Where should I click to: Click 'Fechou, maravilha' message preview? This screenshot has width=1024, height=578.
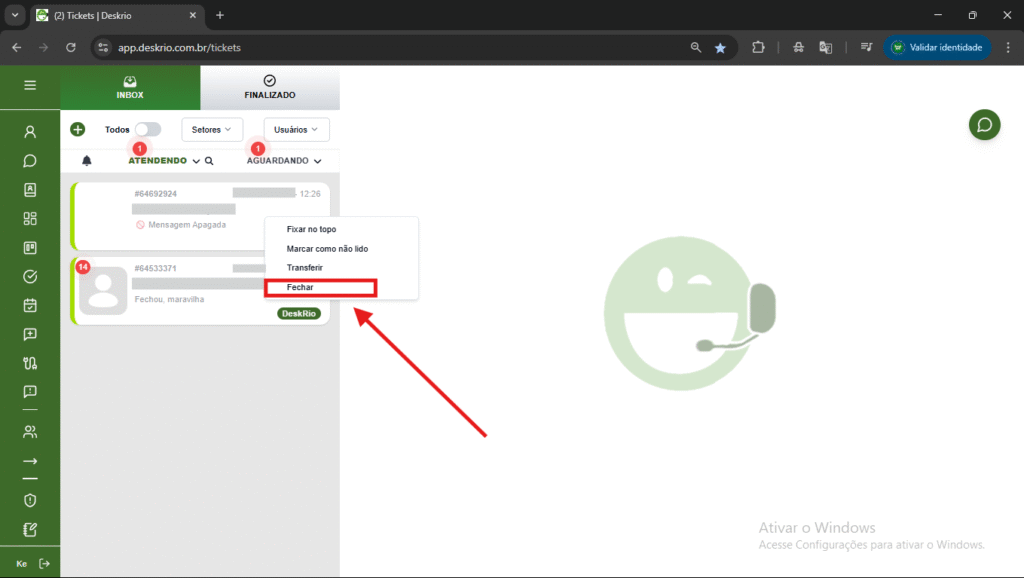169,299
